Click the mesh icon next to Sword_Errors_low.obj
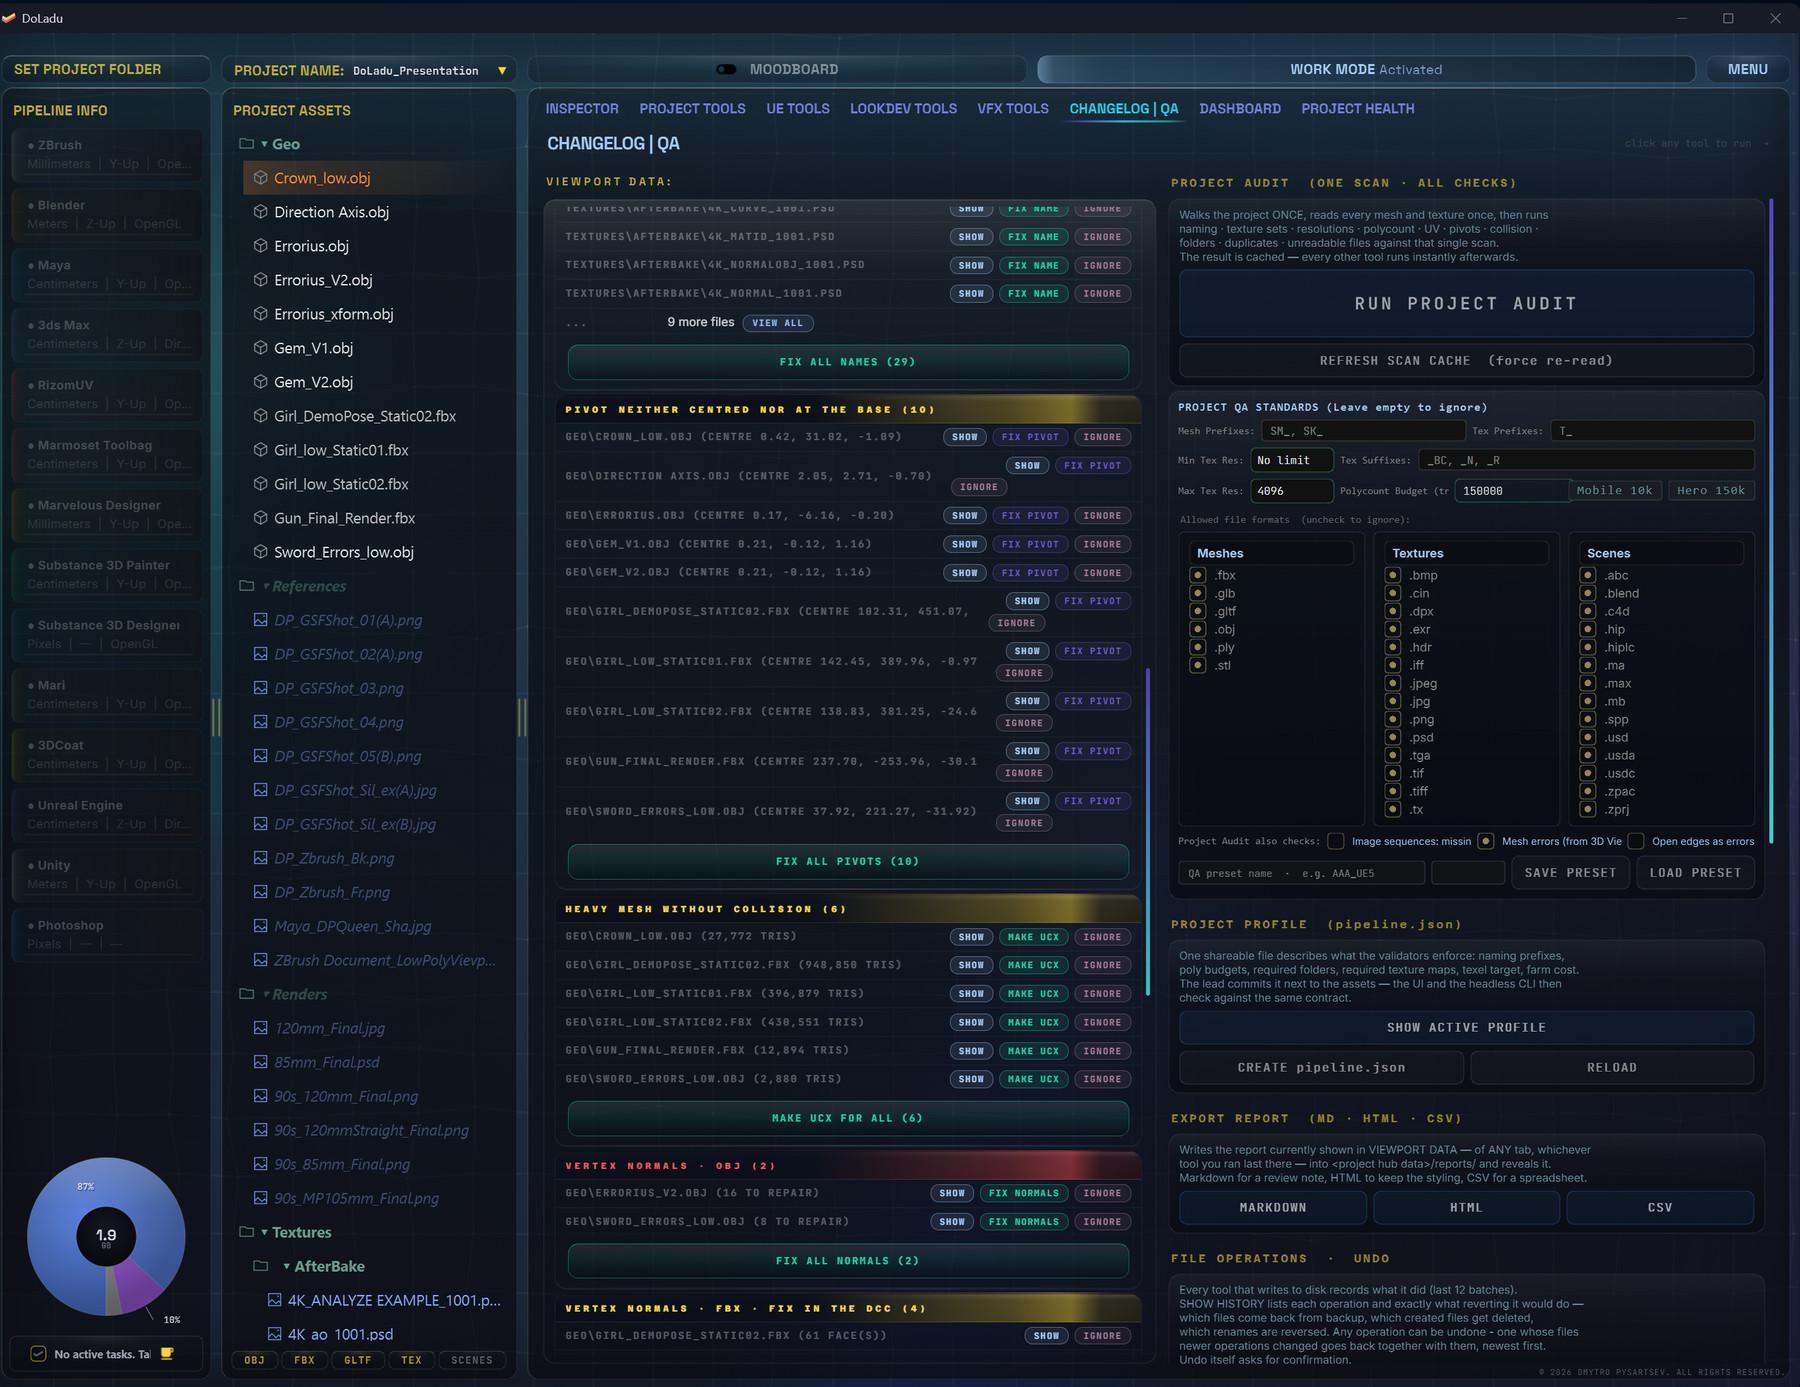Screen dimensions: 1800x1387 pos(260,552)
